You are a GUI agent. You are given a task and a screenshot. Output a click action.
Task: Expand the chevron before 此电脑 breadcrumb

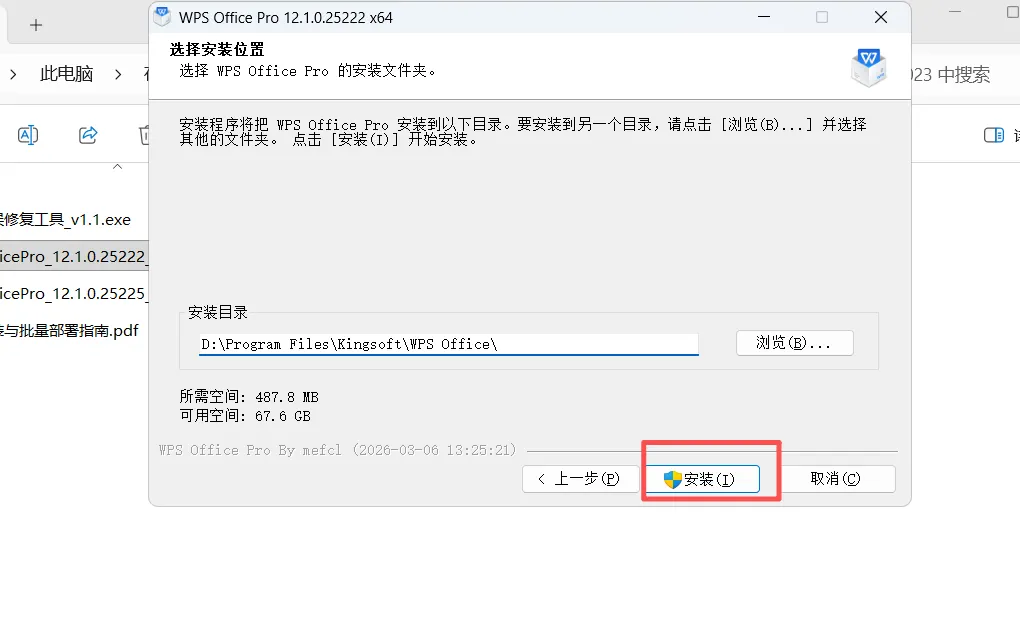point(13,75)
